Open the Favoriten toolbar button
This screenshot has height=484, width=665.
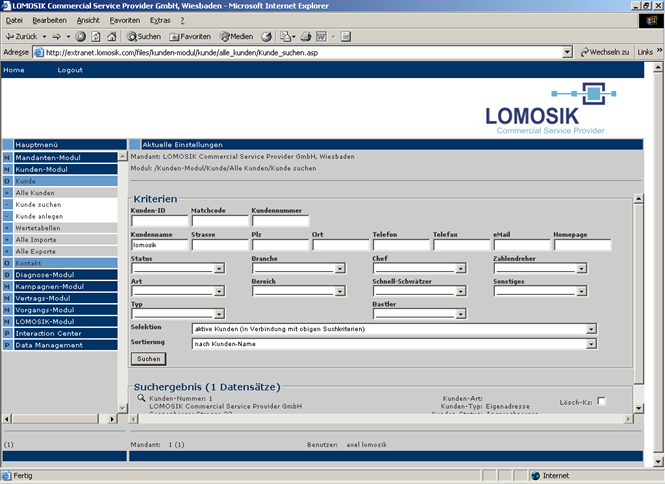pos(190,36)
